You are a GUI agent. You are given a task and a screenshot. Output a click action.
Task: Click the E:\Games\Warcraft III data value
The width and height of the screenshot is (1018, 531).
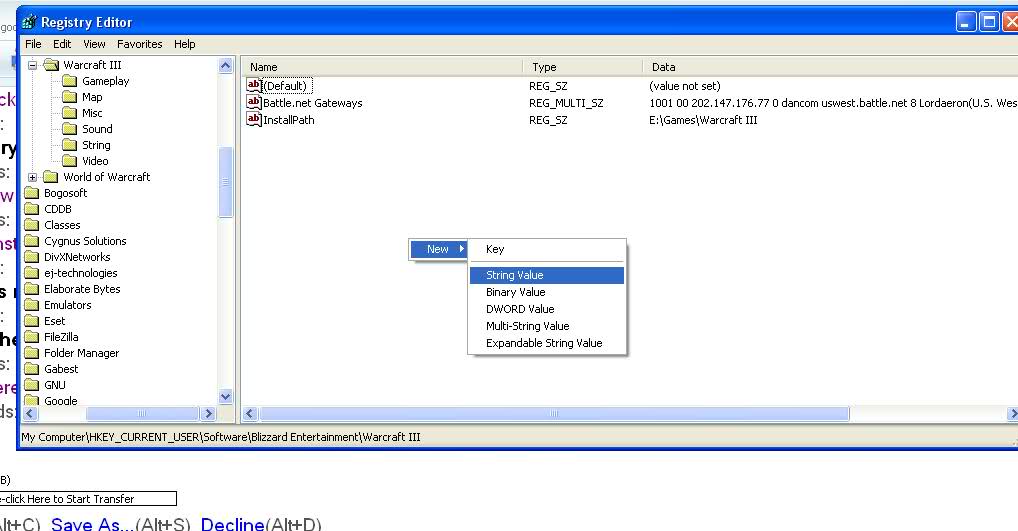pyautogui.click(x=703, y=119)
